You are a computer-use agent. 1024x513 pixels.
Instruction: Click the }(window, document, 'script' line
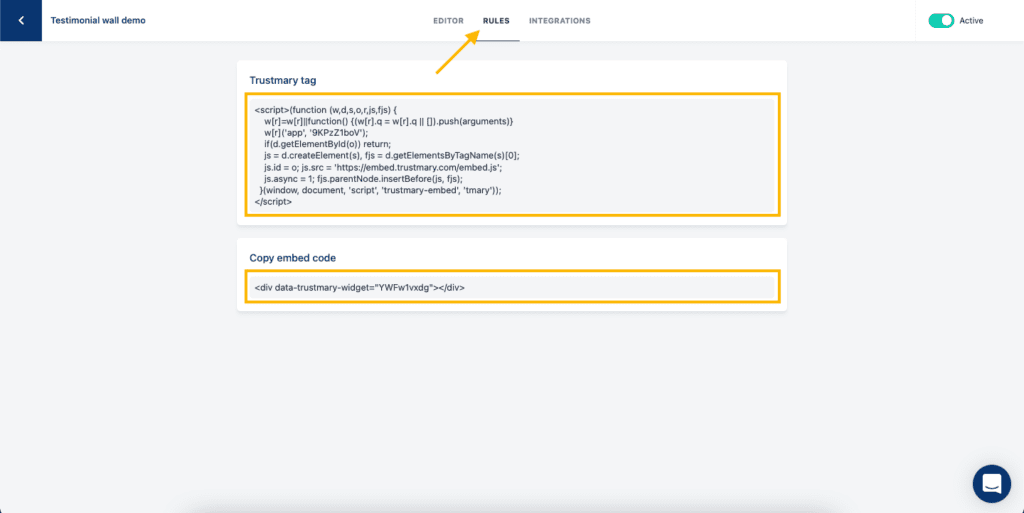381,190
